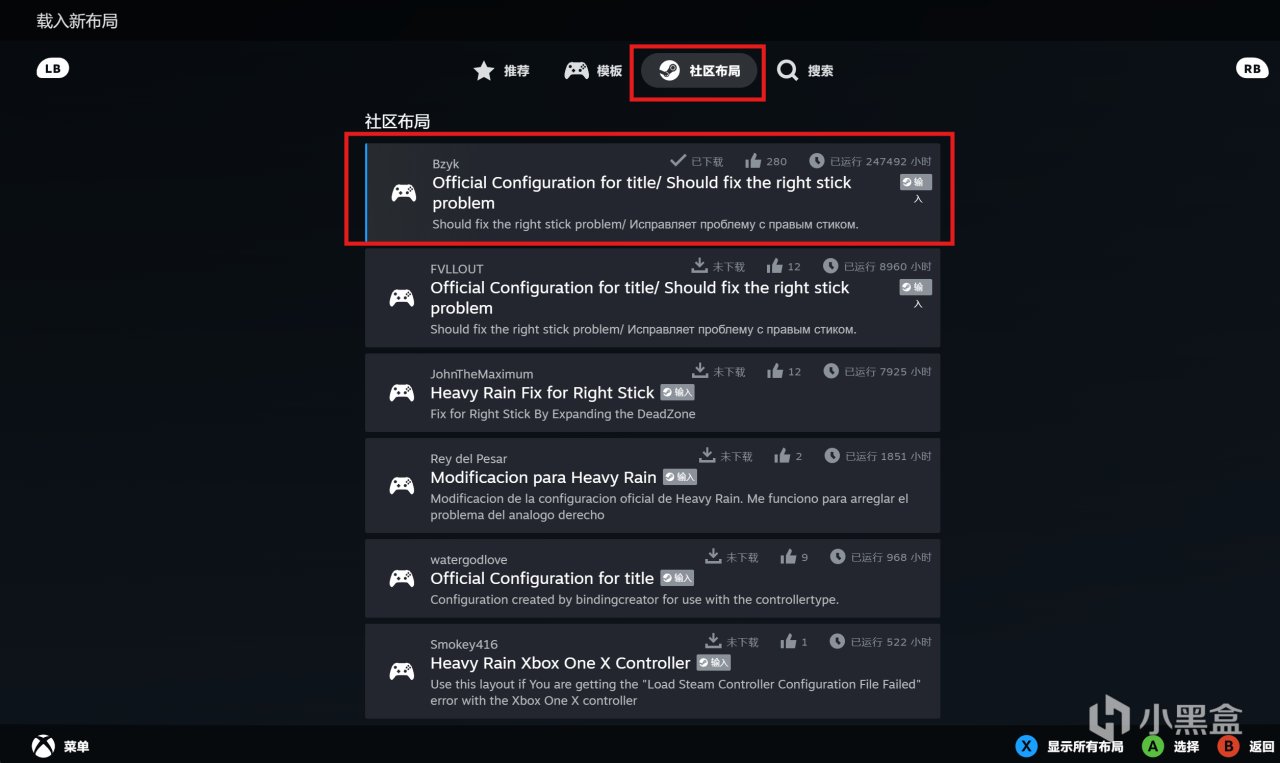Click the clock icon beside 968 小时
Viewport: 1280px width, 763px height.
click(838, 556)
